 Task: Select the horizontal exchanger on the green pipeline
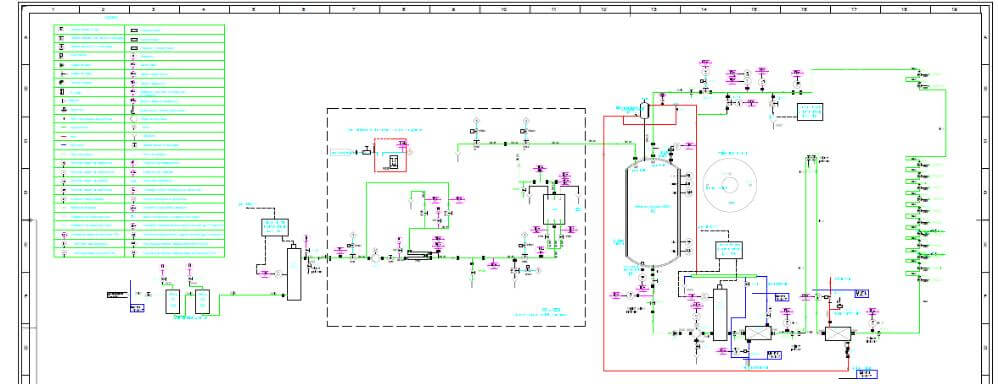point(419,255)
